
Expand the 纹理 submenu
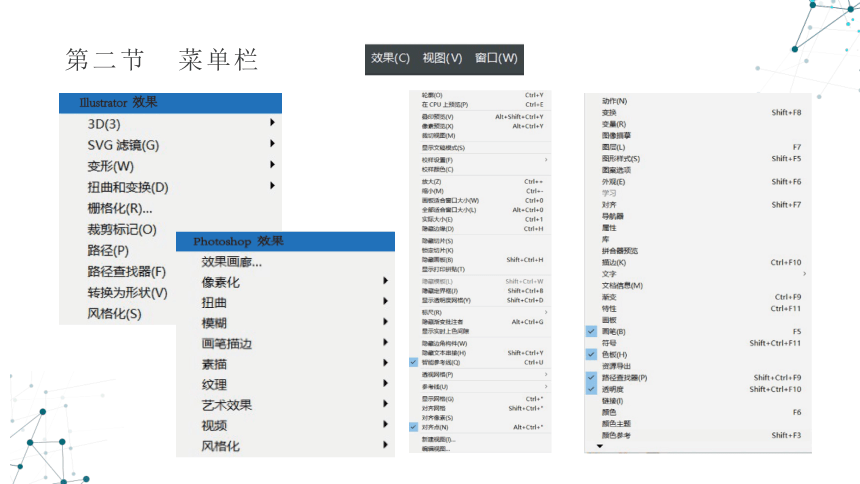[285, 385]
